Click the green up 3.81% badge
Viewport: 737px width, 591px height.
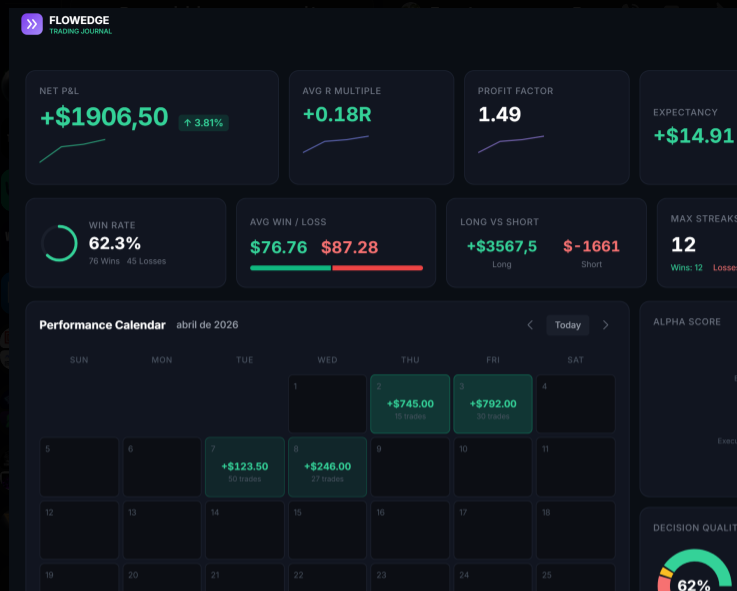(x=204, y=123)
